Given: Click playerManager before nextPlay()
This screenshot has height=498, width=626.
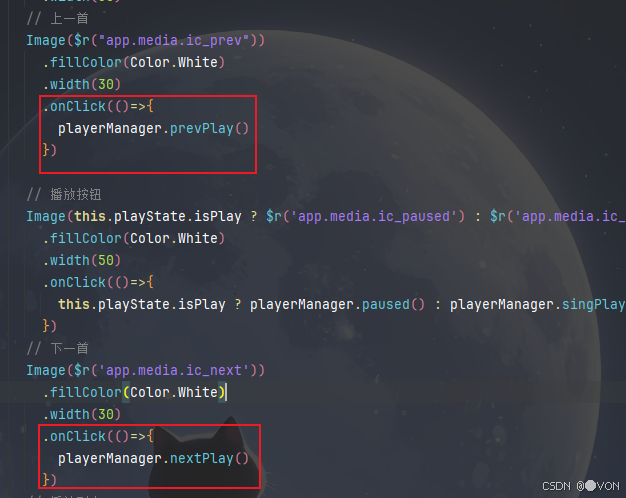Looking at the screenshot, I should click(110, 458).
